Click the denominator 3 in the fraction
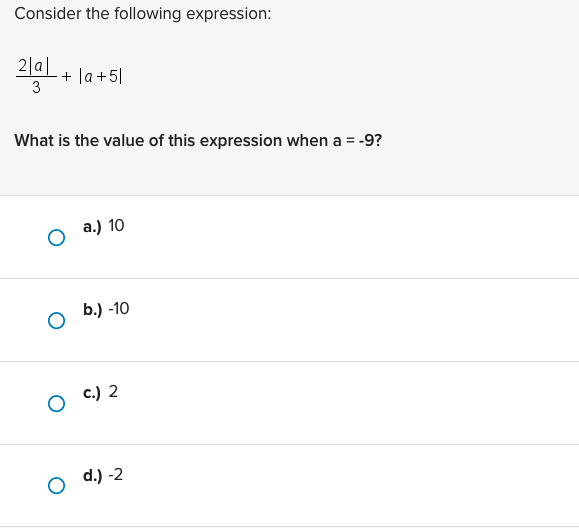 [x=36, y=88]
